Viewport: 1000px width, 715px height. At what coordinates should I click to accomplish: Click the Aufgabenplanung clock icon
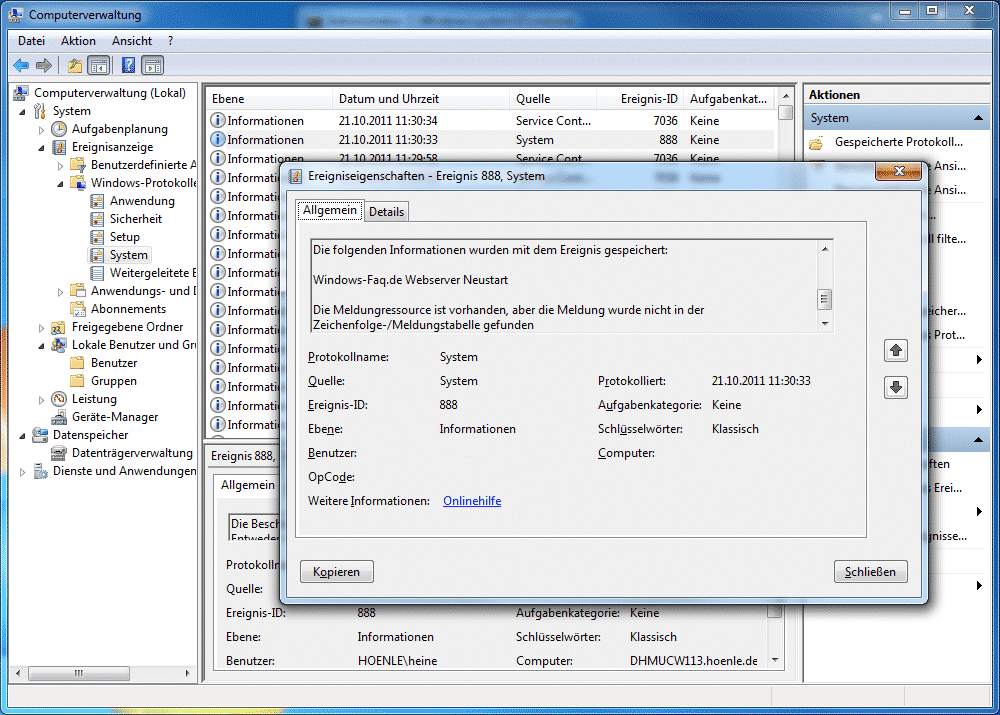[59, 129]
